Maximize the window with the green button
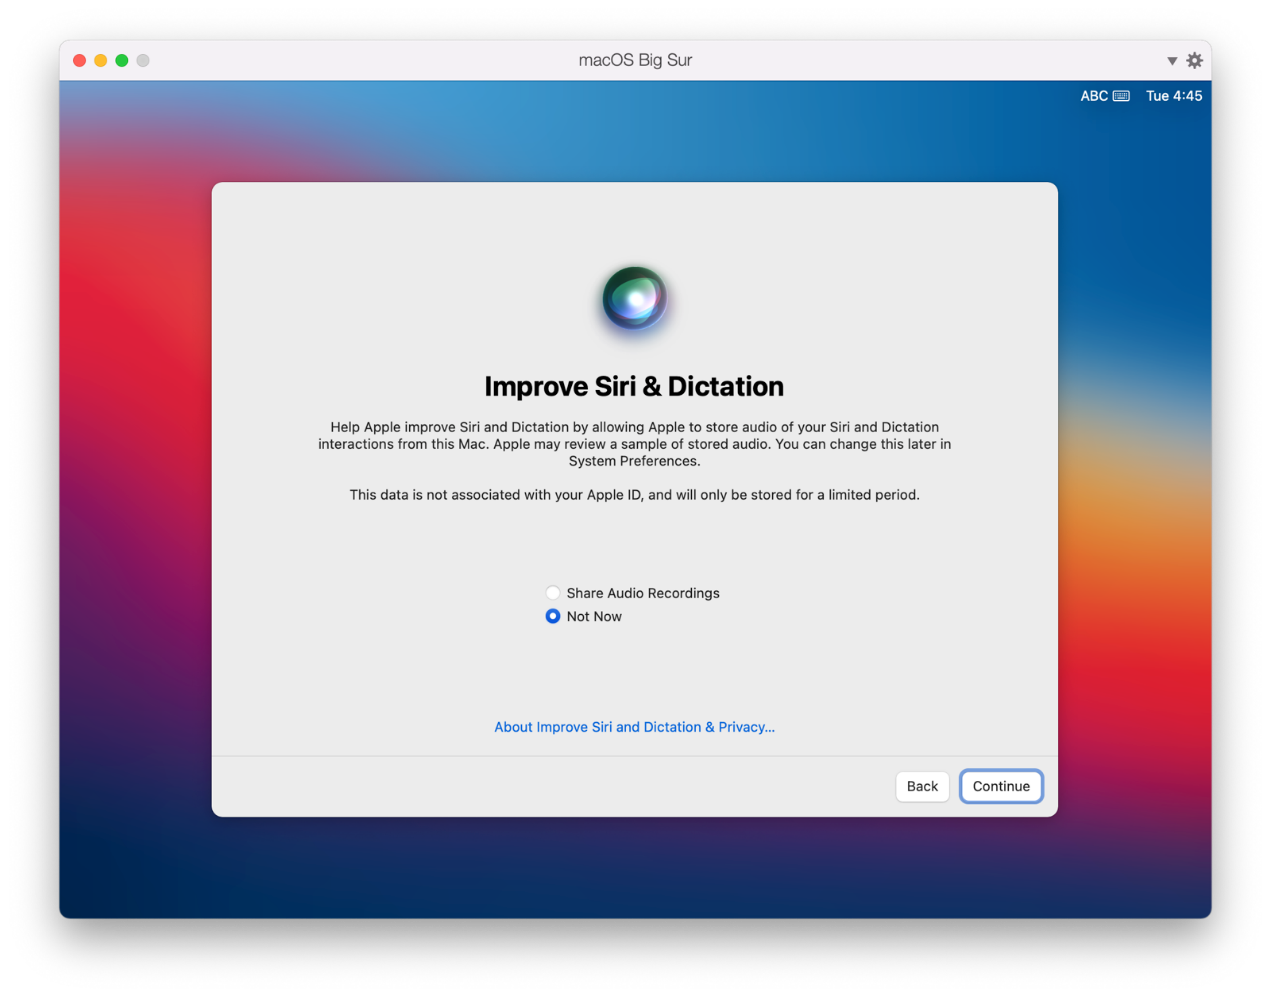This screenshot has height=997, width=1271. (122, 61)
